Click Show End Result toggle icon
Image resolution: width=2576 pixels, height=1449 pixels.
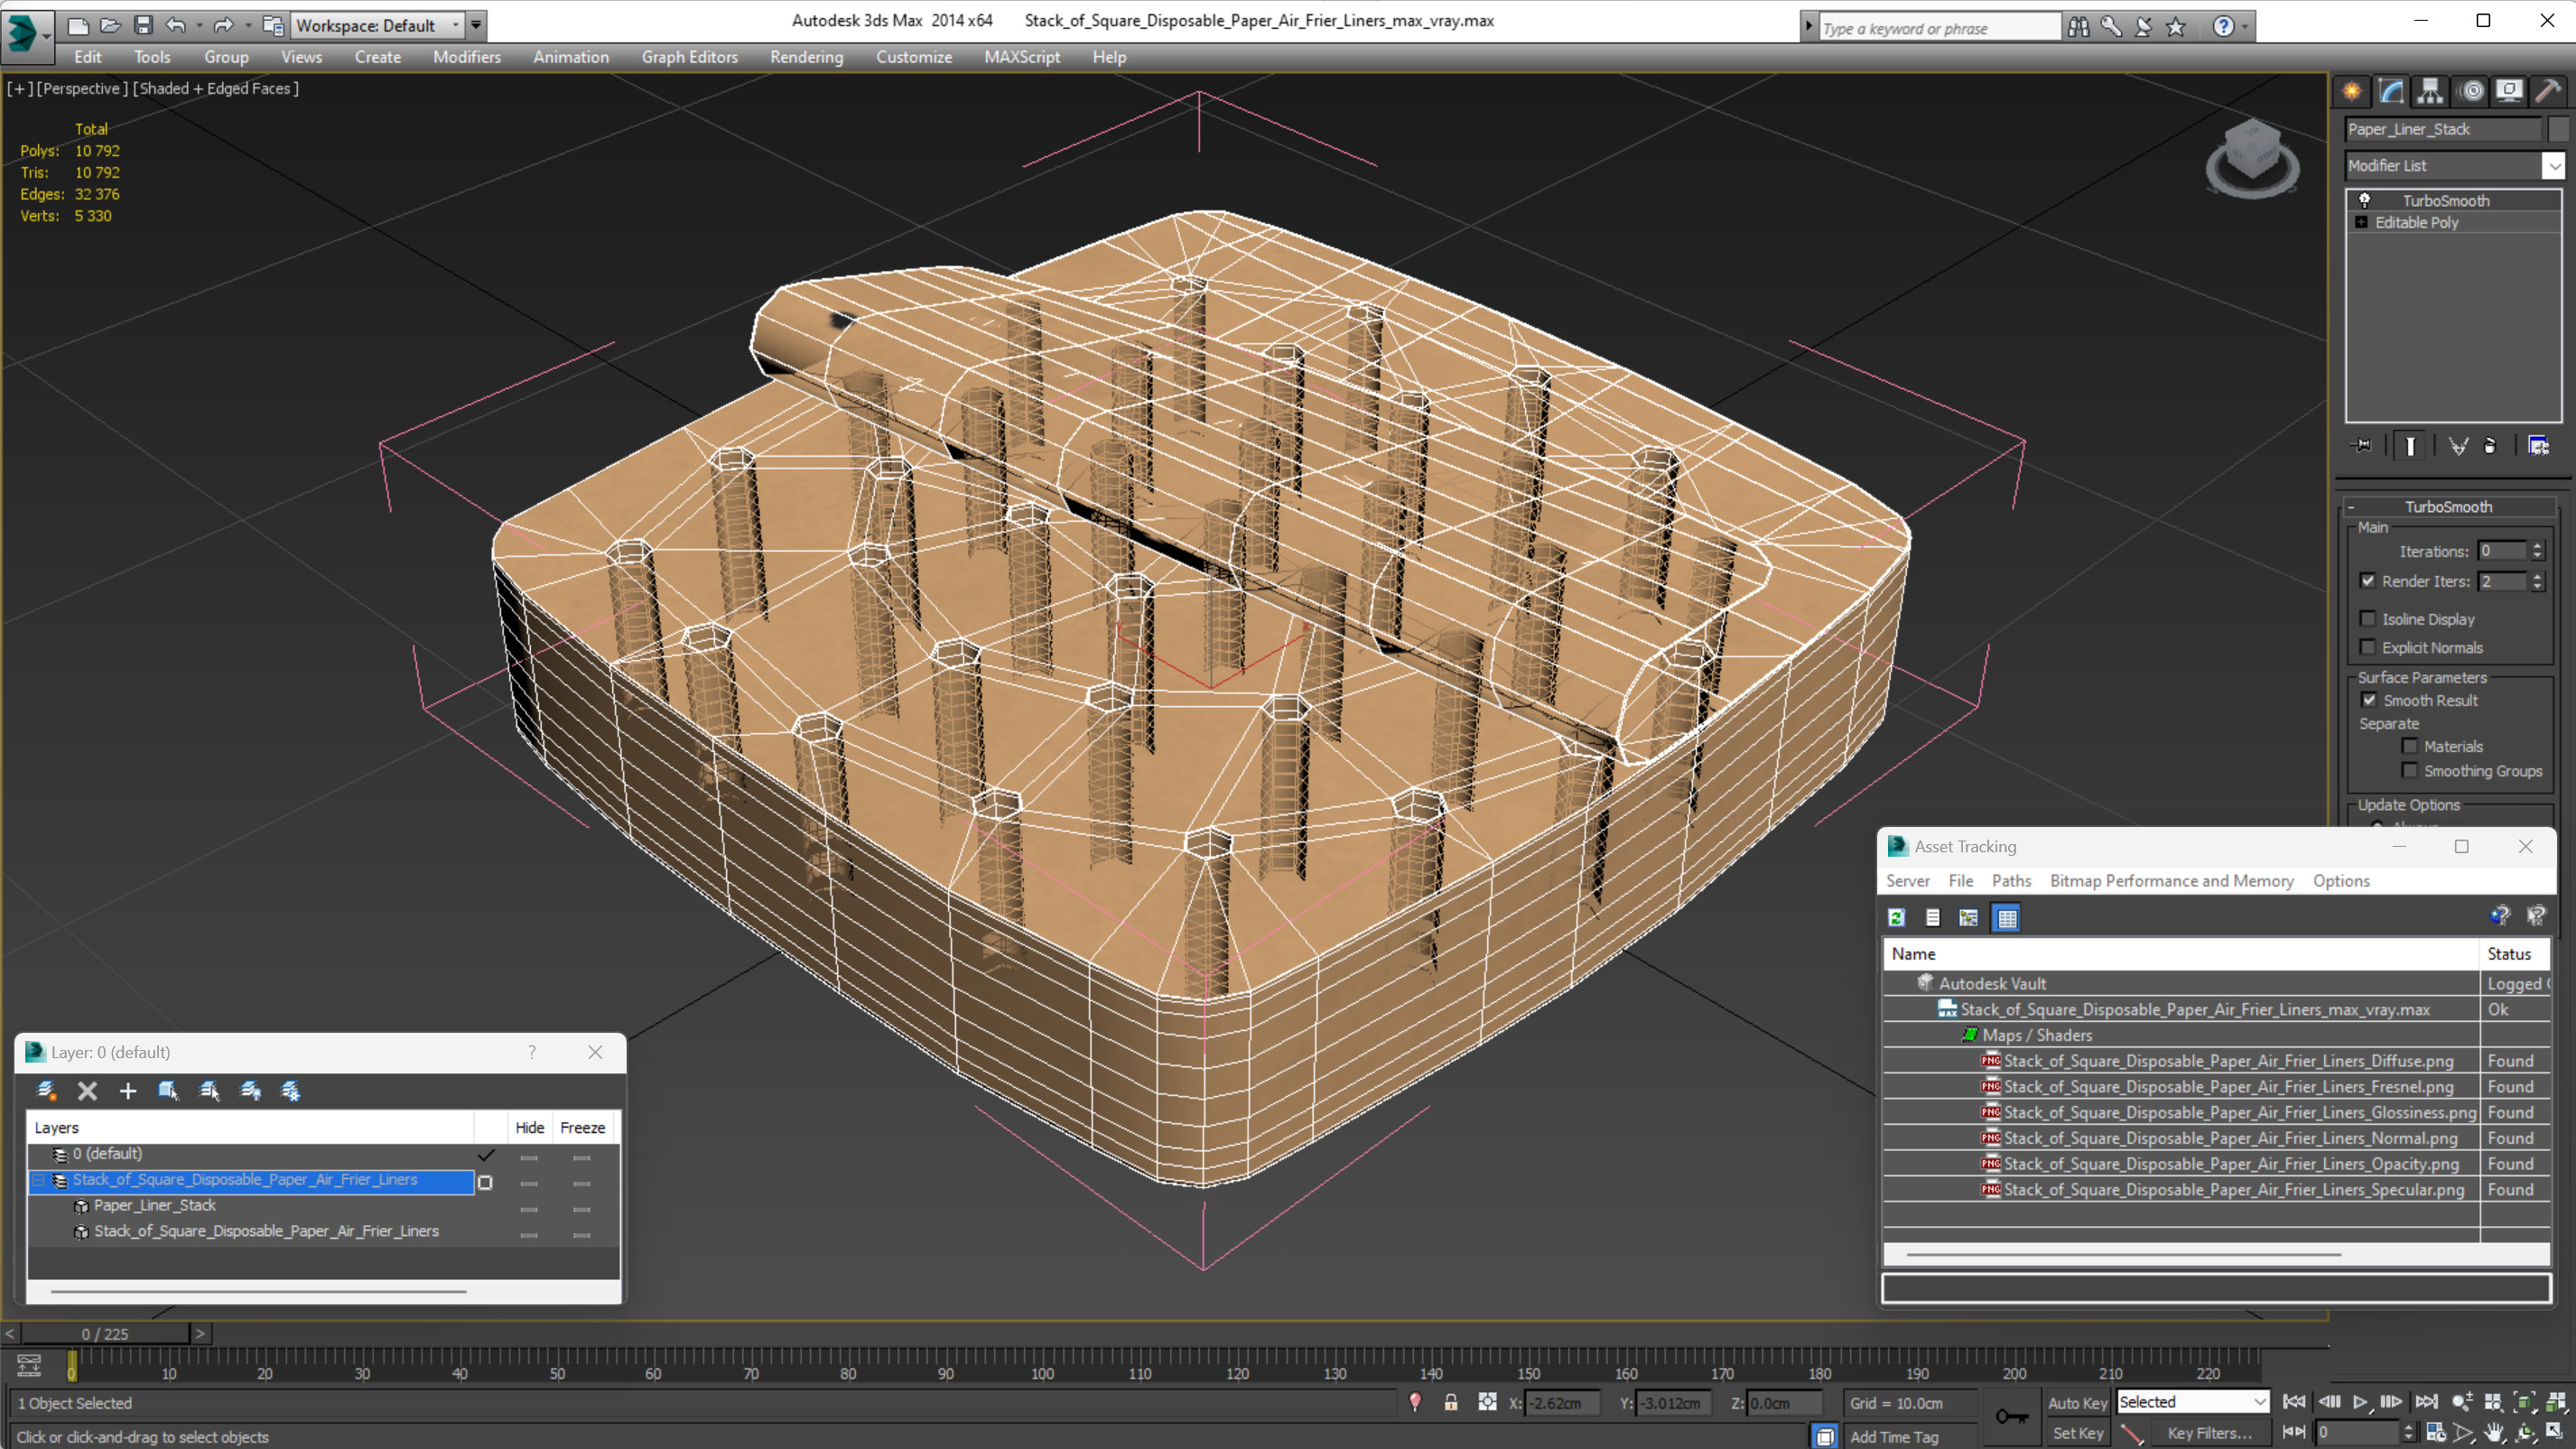pos(2410,446)
